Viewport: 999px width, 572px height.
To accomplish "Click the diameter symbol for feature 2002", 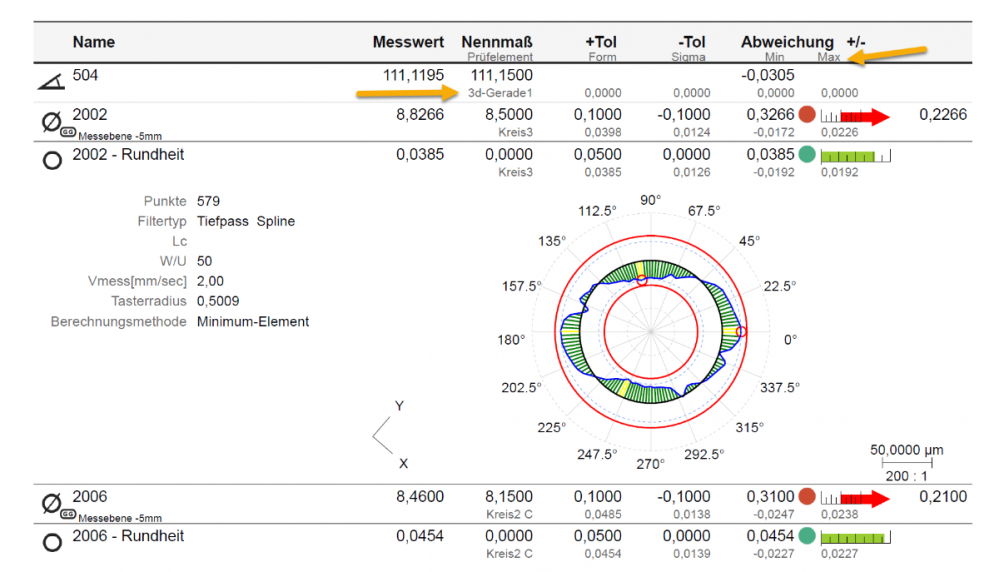I will (51, 122).
